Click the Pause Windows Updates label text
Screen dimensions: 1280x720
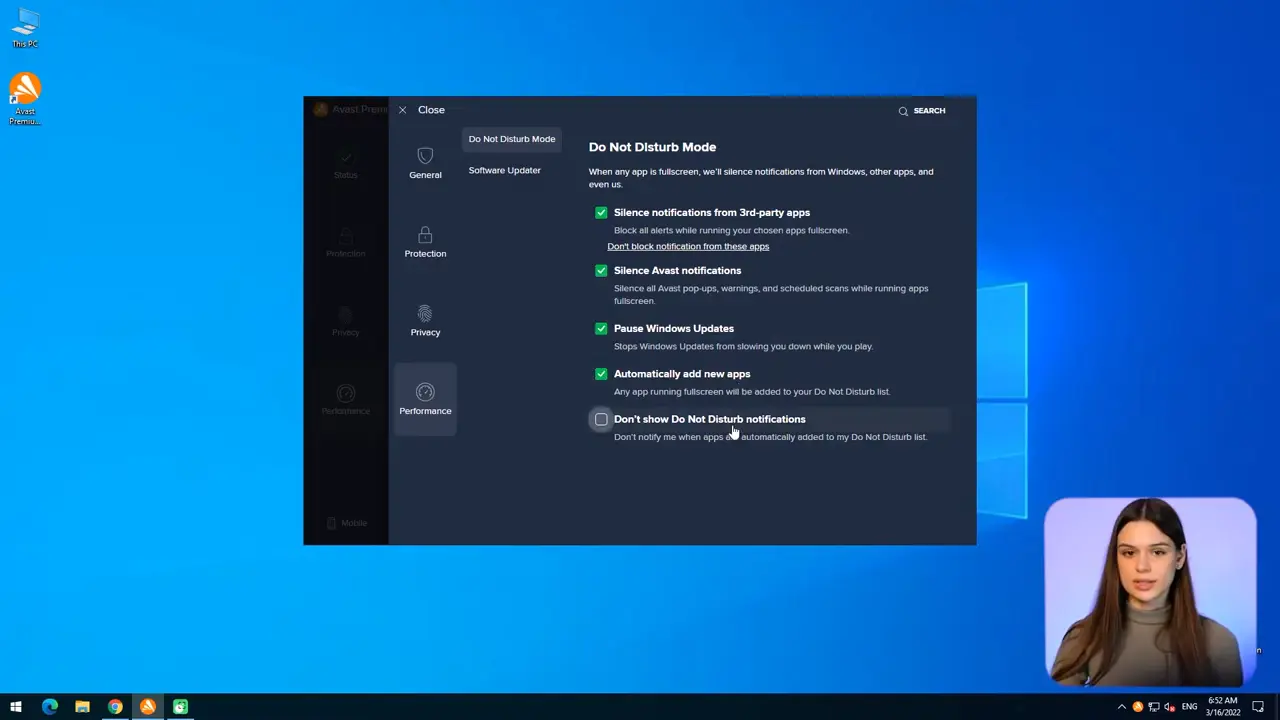pyautogui.click(x=674, y=328)
